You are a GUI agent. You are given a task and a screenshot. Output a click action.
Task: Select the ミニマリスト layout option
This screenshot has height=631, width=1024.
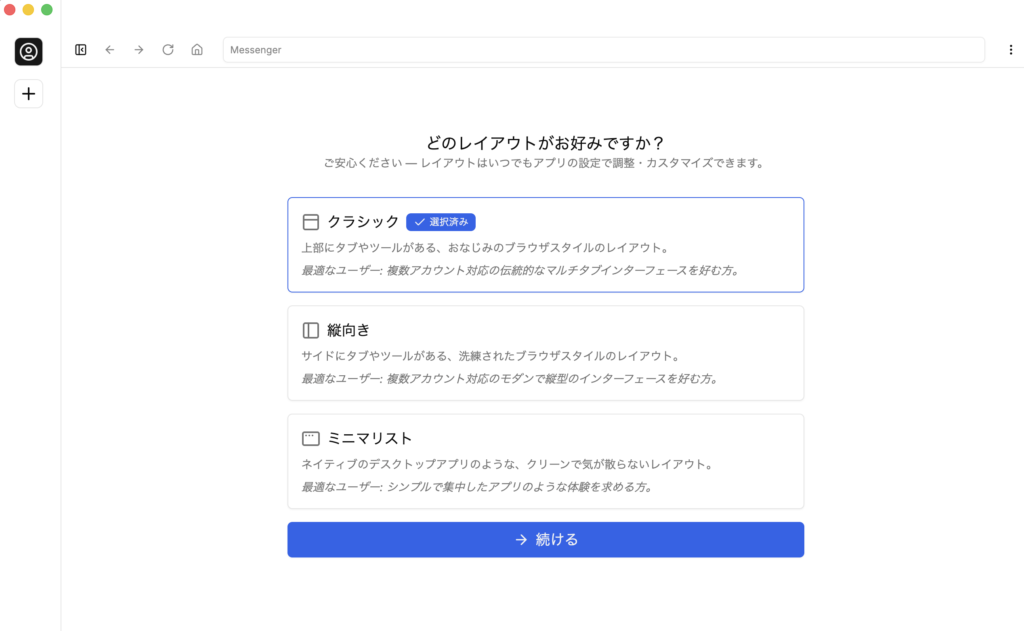pos(545,461)
